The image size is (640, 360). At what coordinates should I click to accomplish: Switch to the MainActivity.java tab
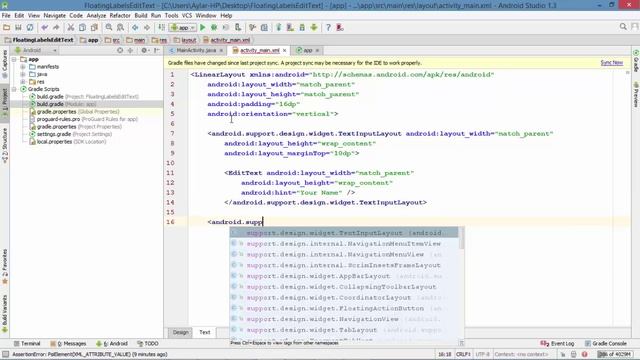click(196, 50)
